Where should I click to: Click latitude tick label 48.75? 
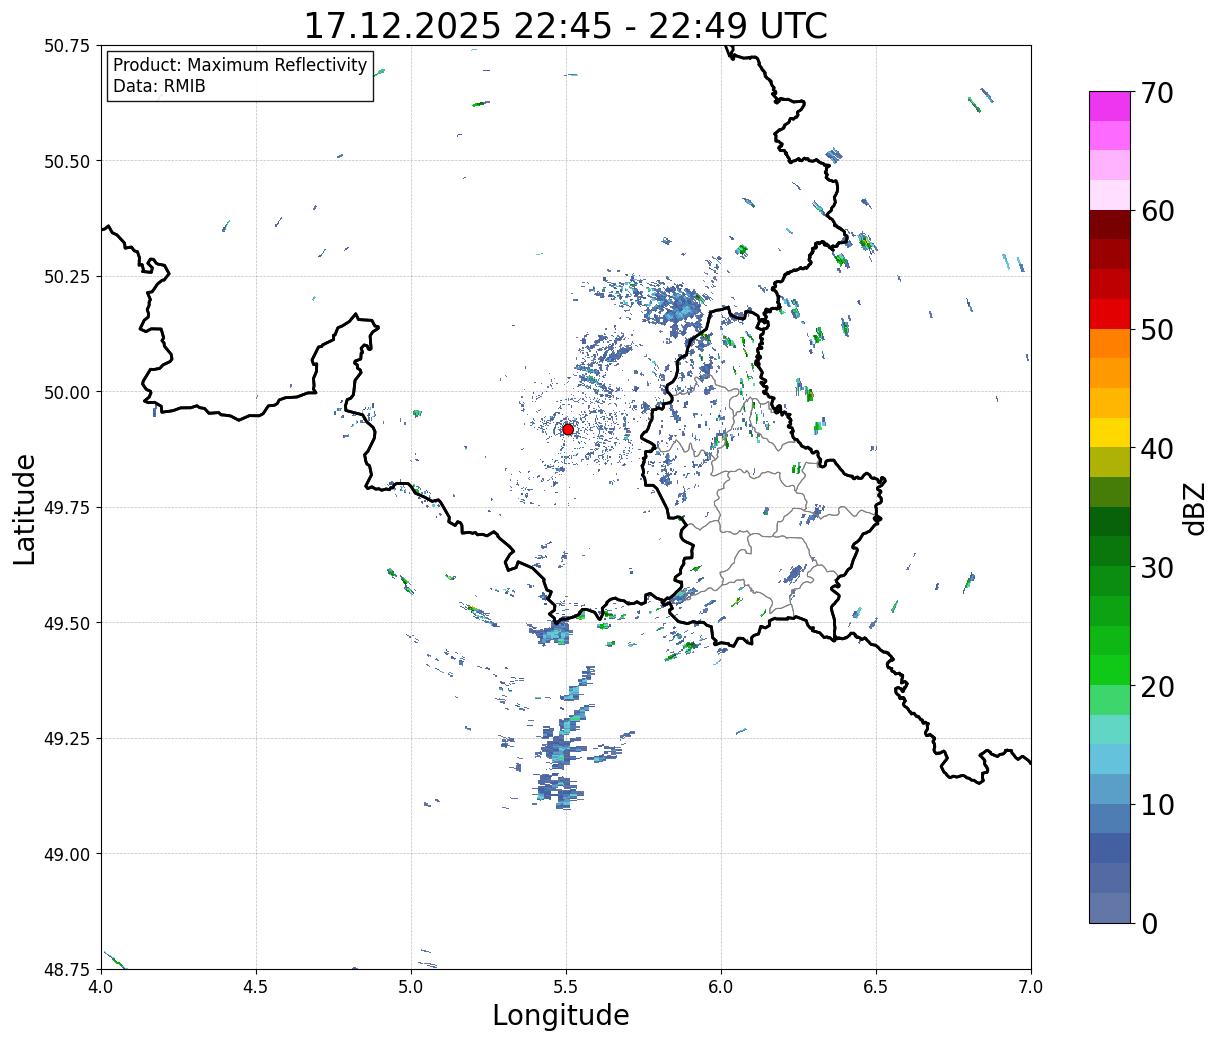pos(67,969)
